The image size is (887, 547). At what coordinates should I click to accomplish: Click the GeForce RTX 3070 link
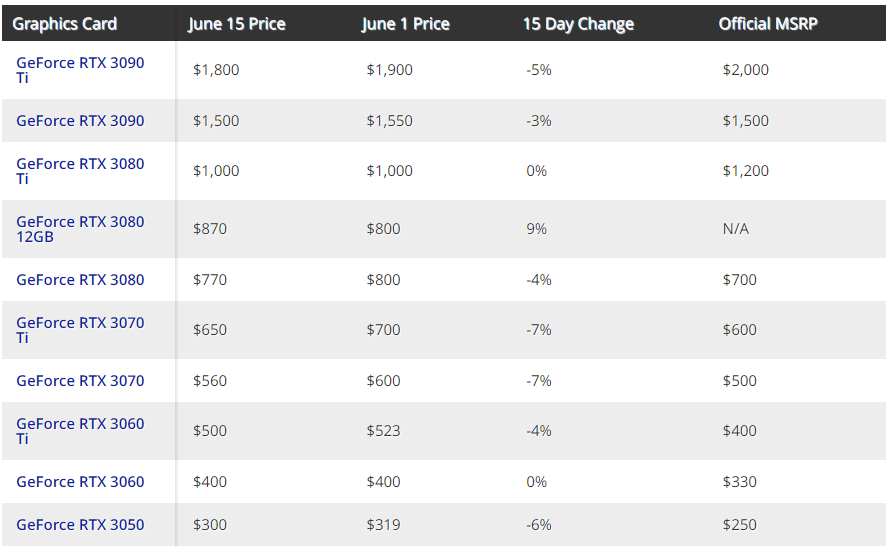point(80,381)
